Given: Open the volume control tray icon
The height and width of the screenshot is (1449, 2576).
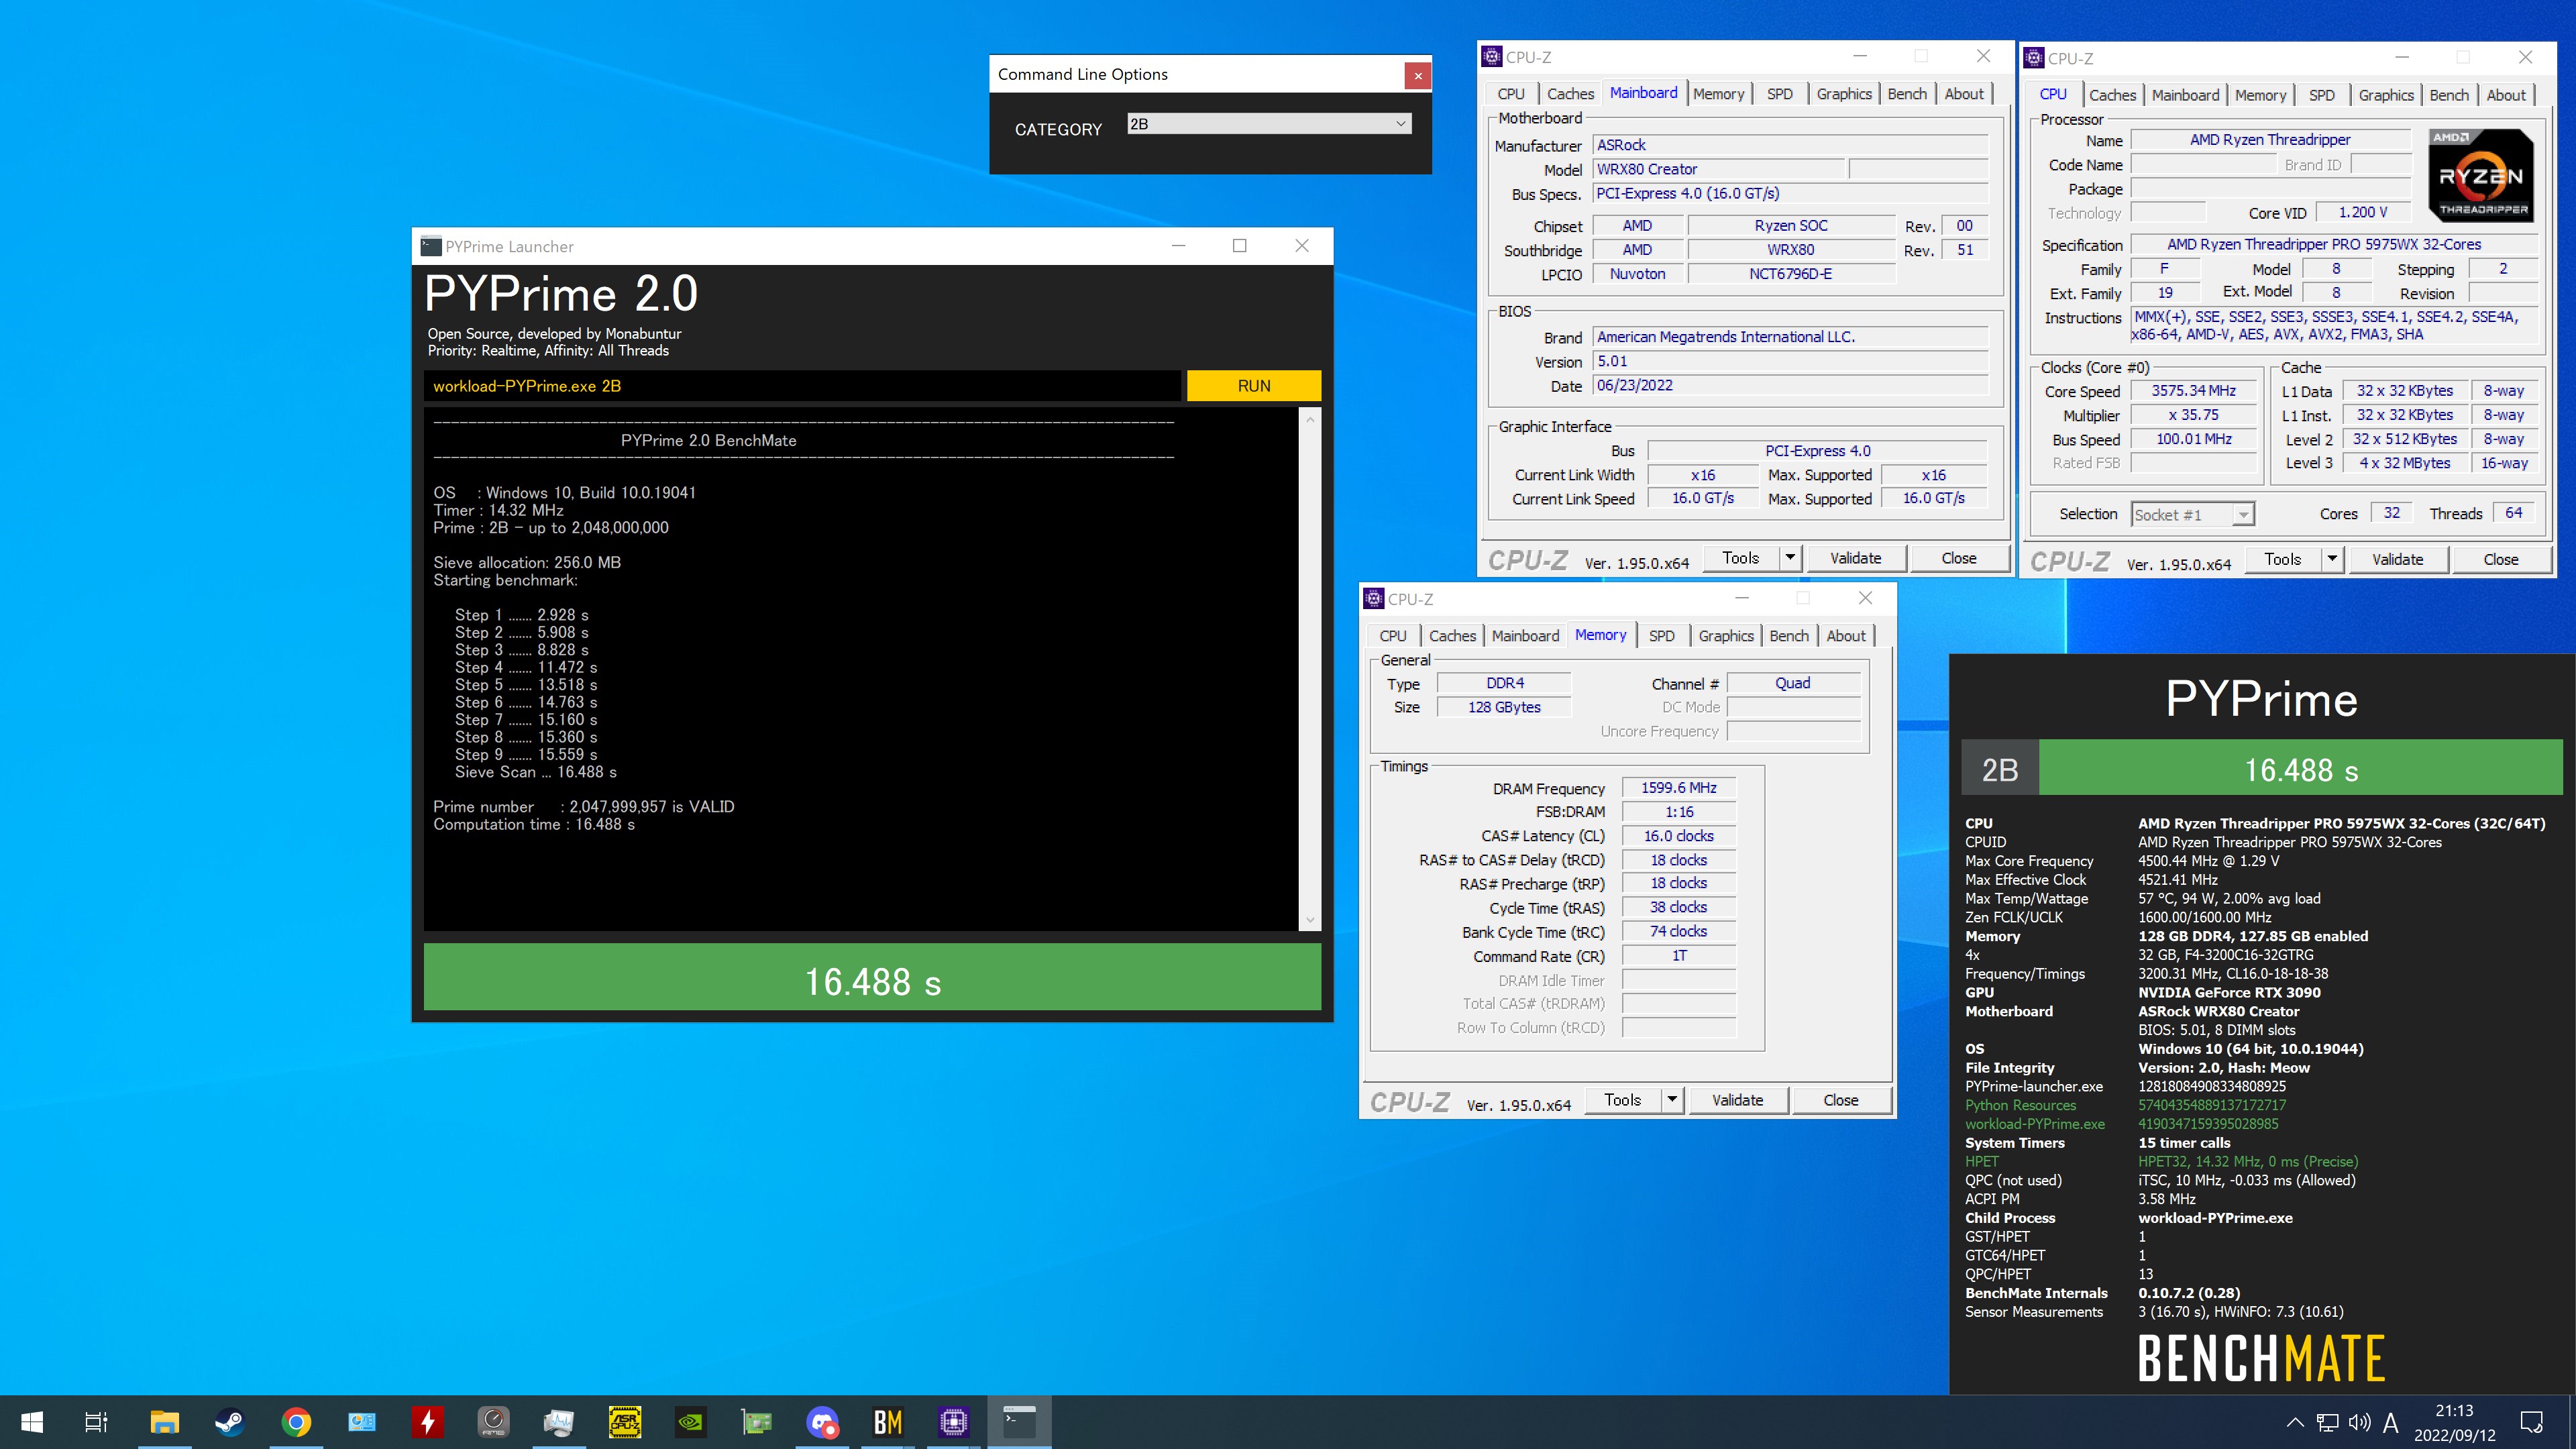Looking at the screenshot, I should (2360, 1422).
